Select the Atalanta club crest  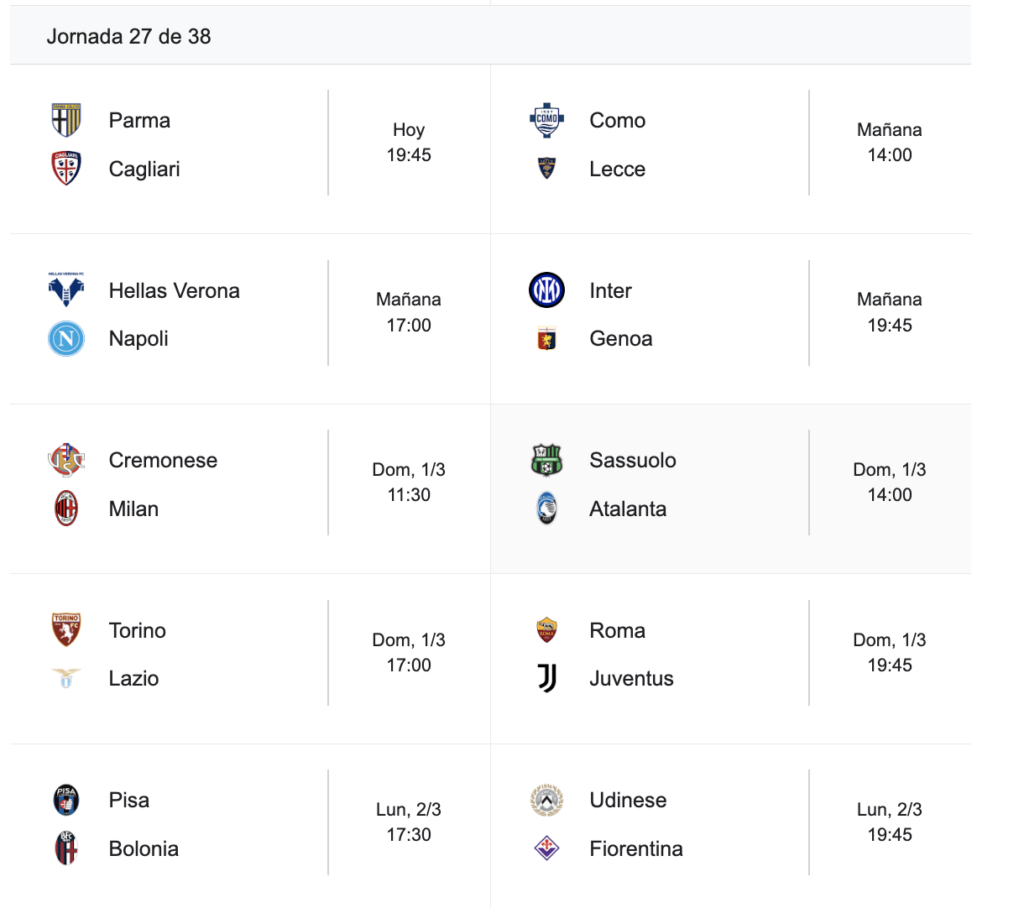tap(547, 509)
